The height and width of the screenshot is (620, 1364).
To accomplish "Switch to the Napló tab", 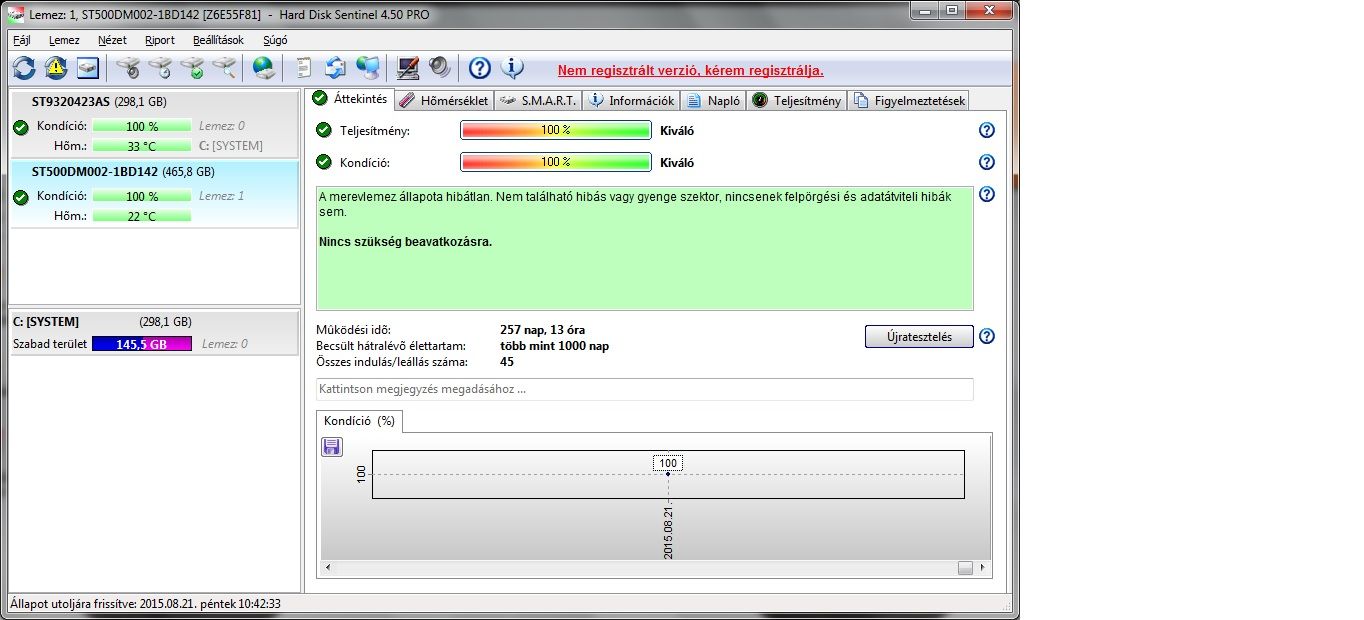I will point(713,100).
